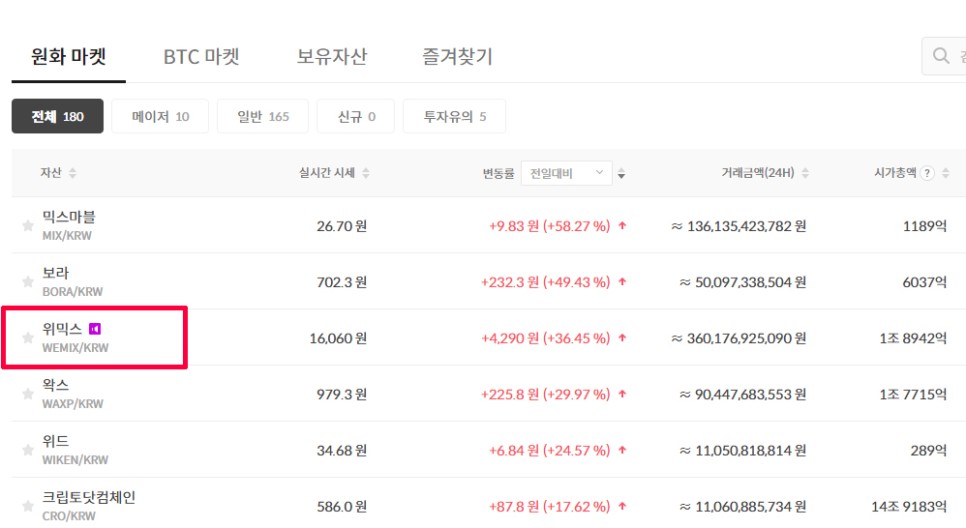
Task: Click the search magnifier icon
Action: point(941,55)
